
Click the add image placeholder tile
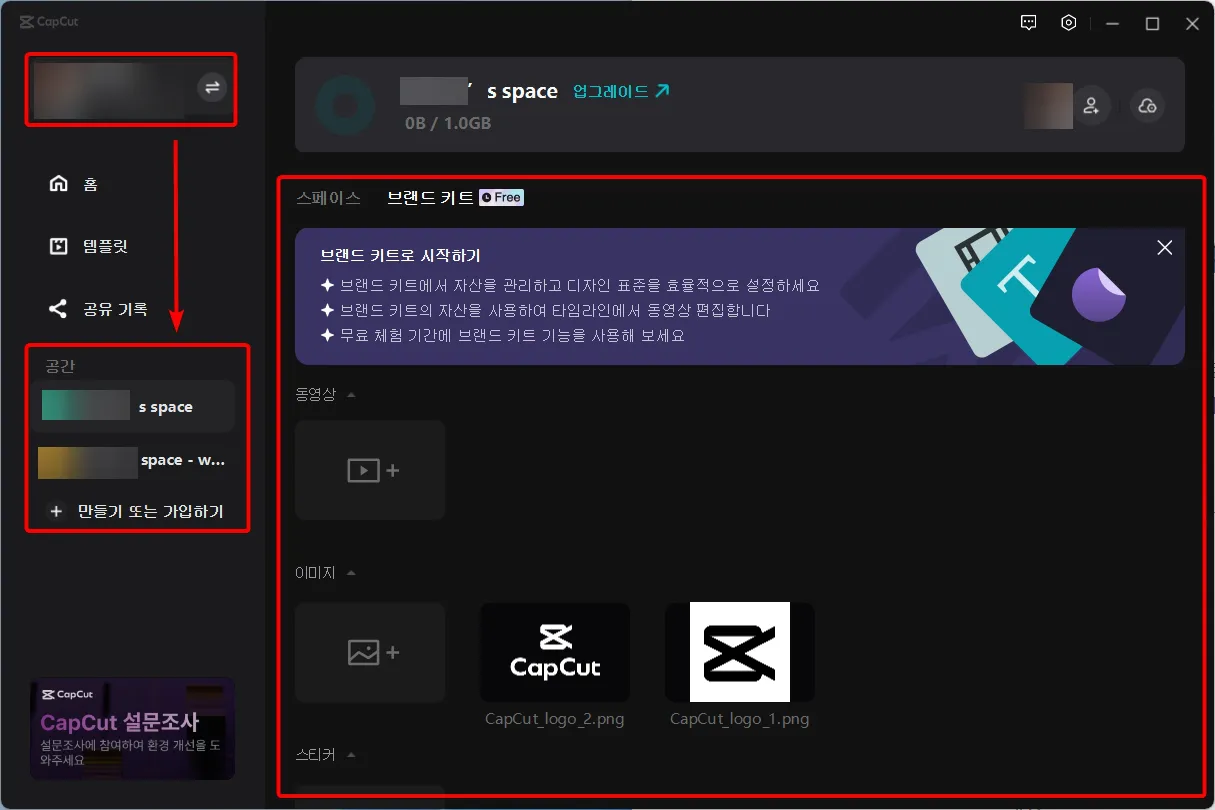[x=370, y=652]
